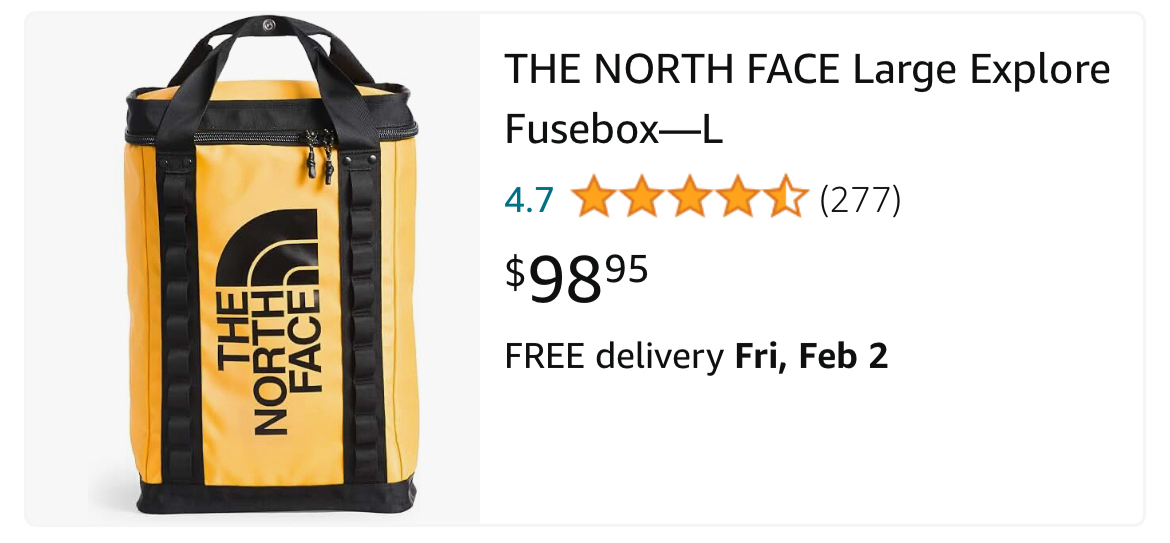
Task: Select the fourth rating star
Action: pyautogui.click(x=737, y=197)
